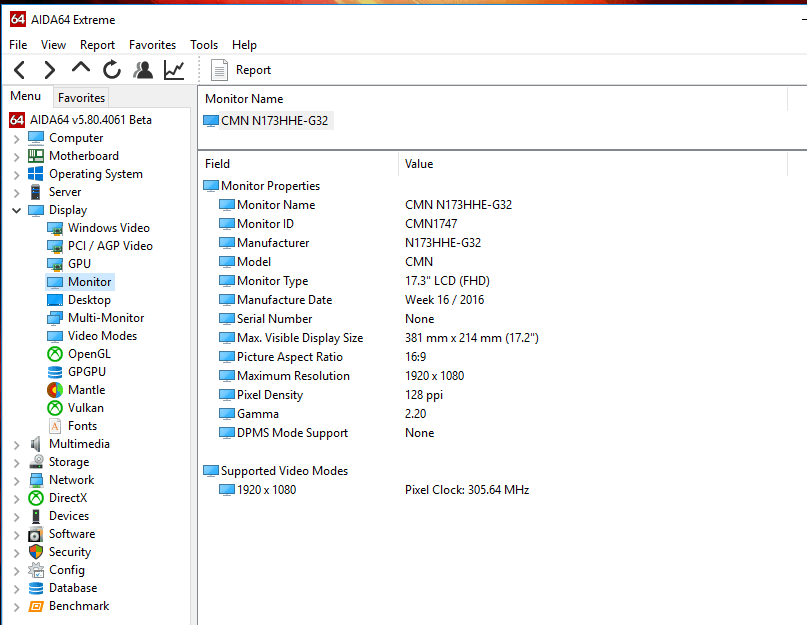Open the Report menu
The image size is (807, 625).
(97, 45)
